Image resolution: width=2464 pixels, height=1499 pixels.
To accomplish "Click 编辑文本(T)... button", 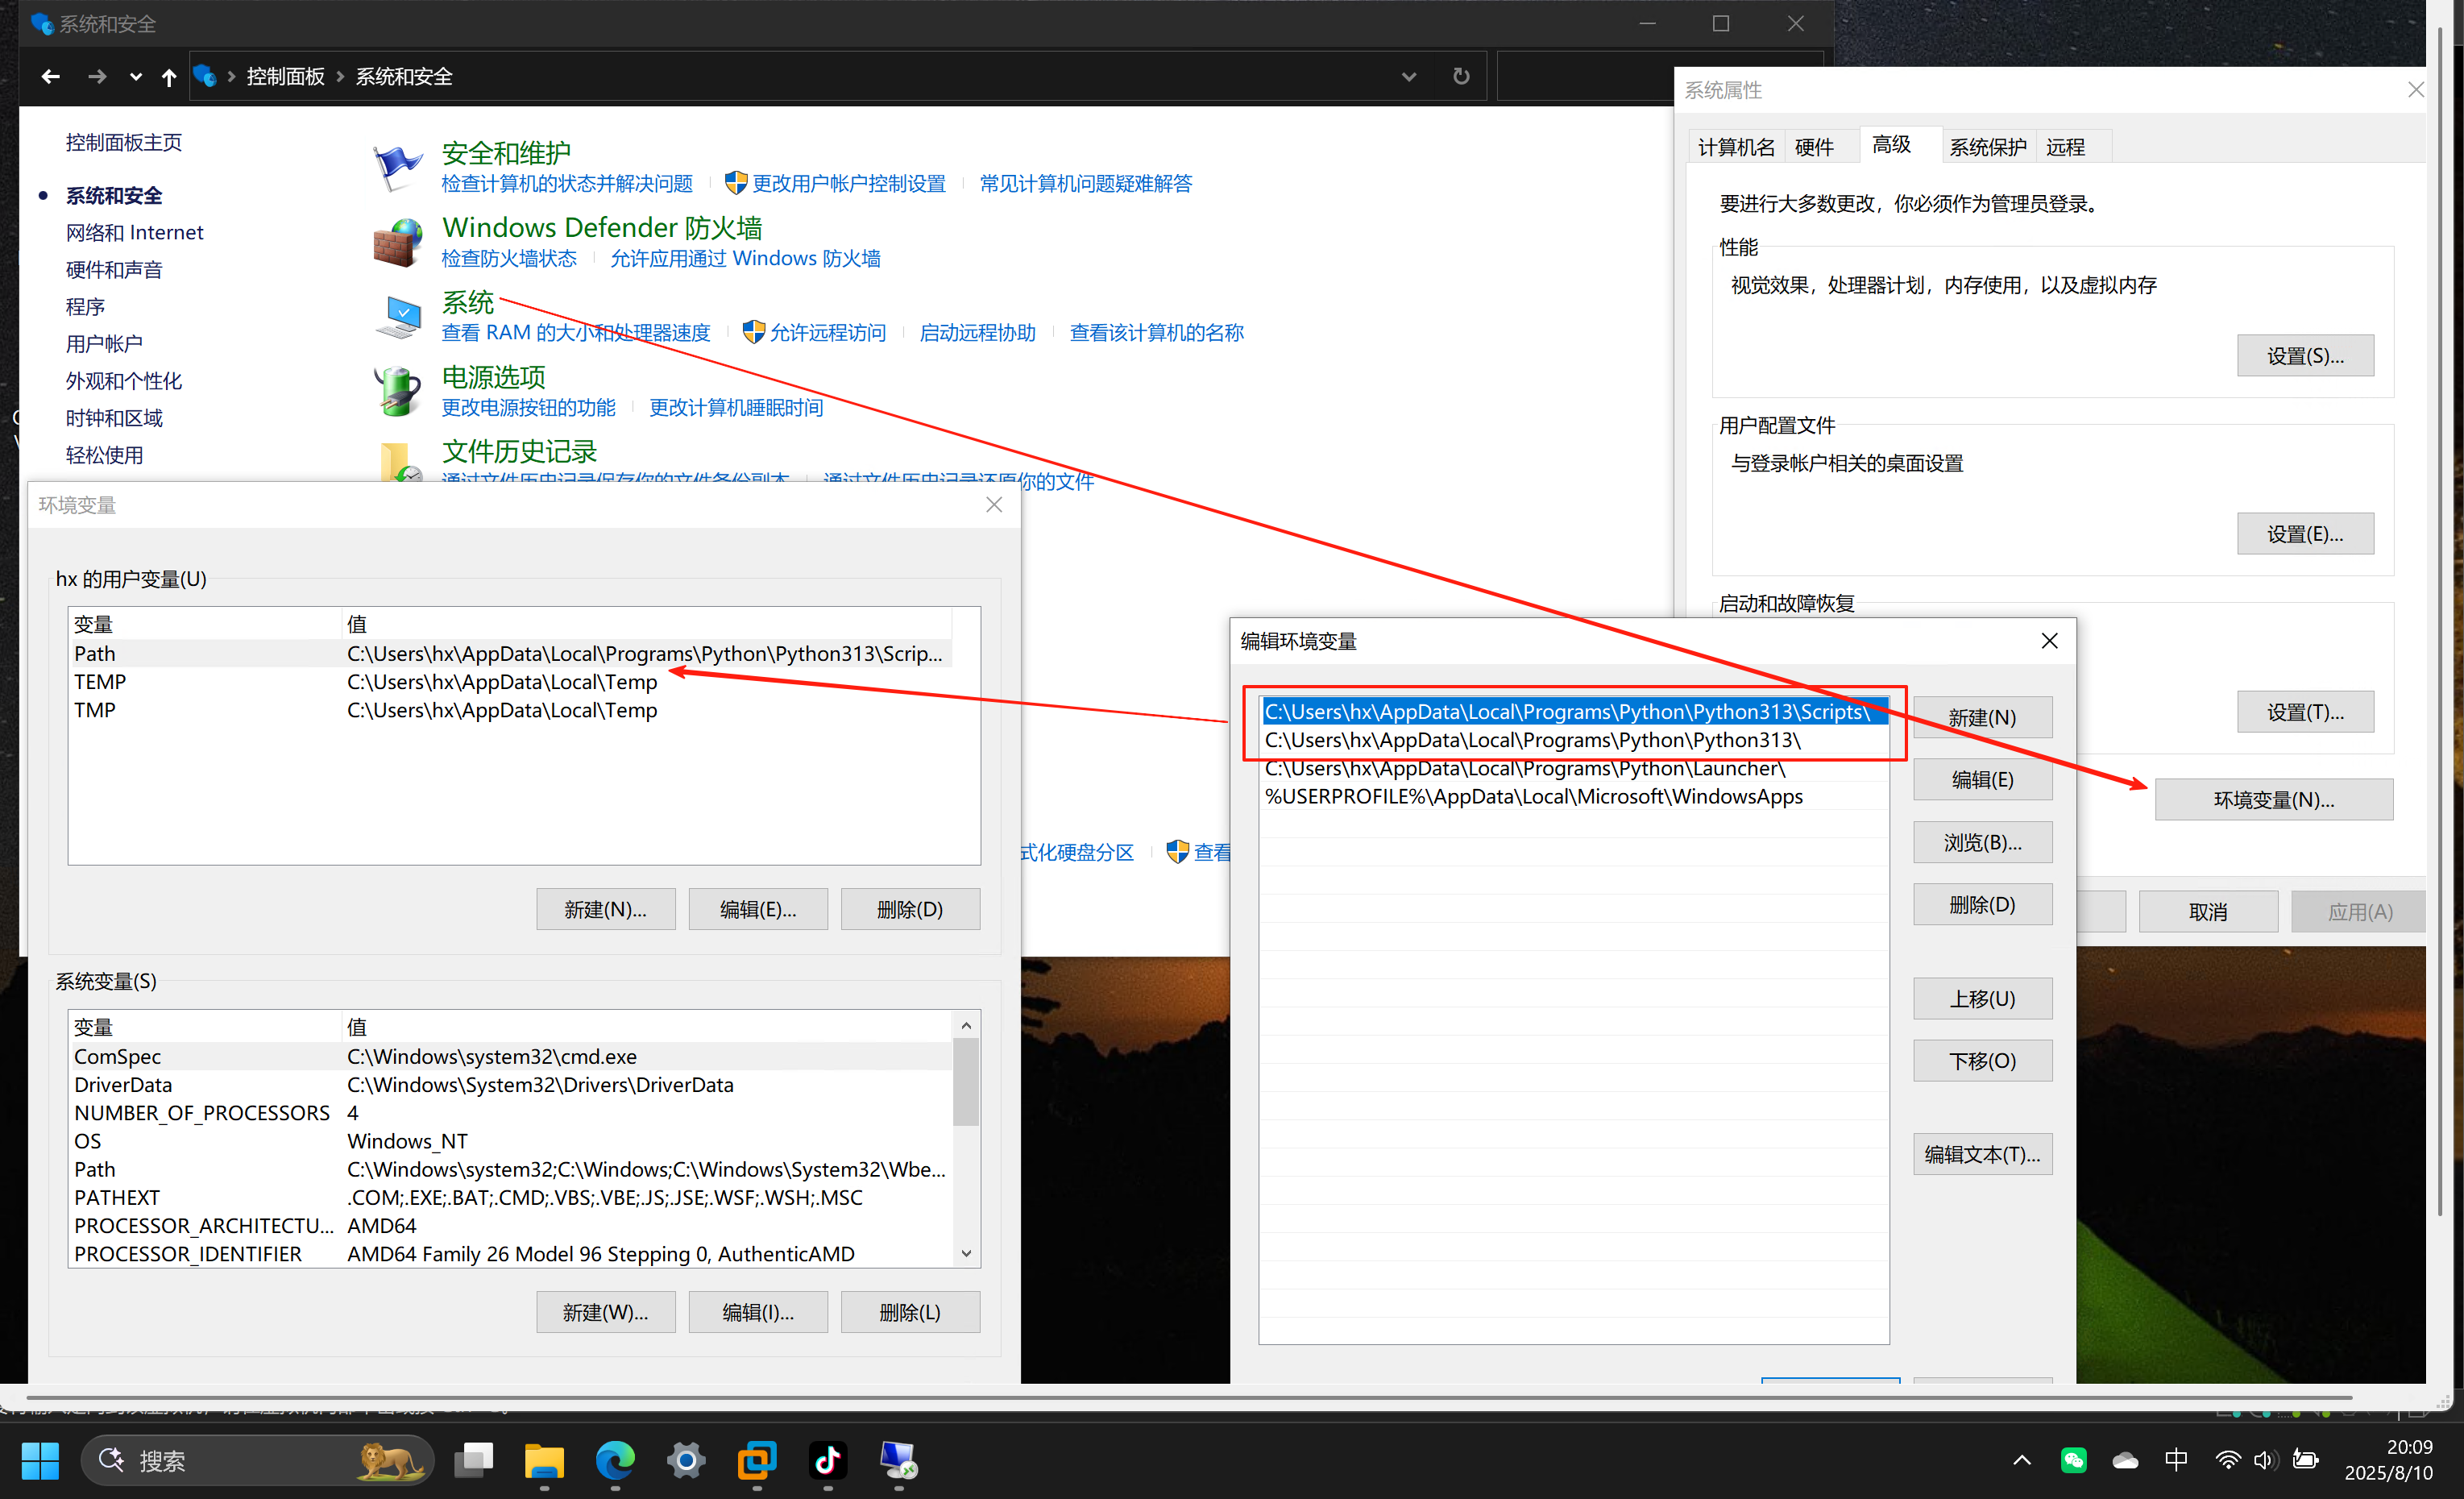I will (x=1982, y=1155).
